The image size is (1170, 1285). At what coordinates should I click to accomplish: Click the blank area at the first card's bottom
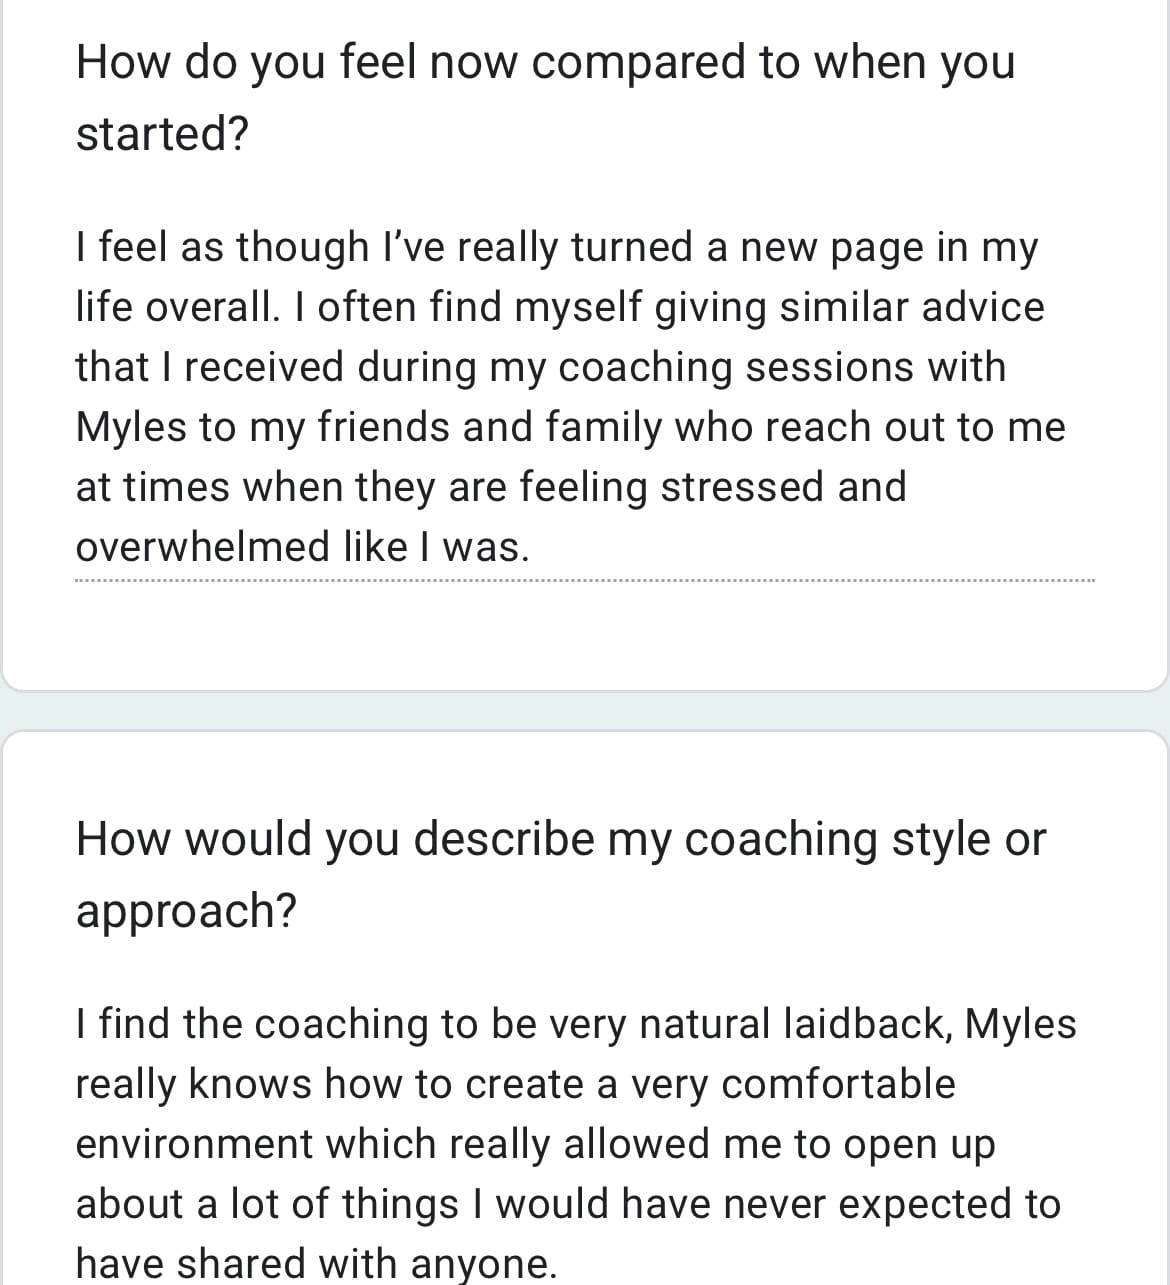point(584,640)
